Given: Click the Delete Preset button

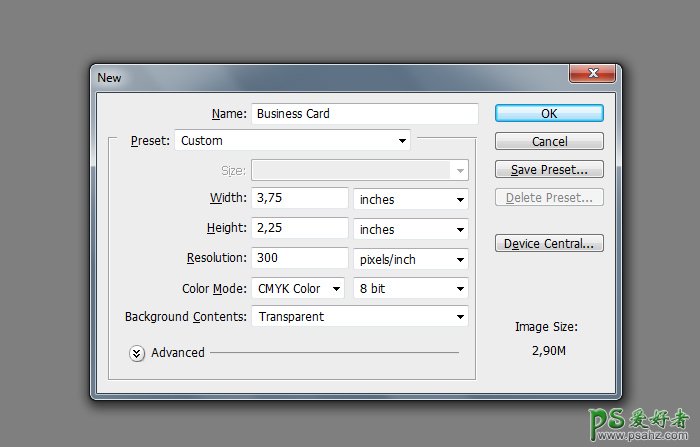Looking at the screenshot, I should click(x=549, y=198).
